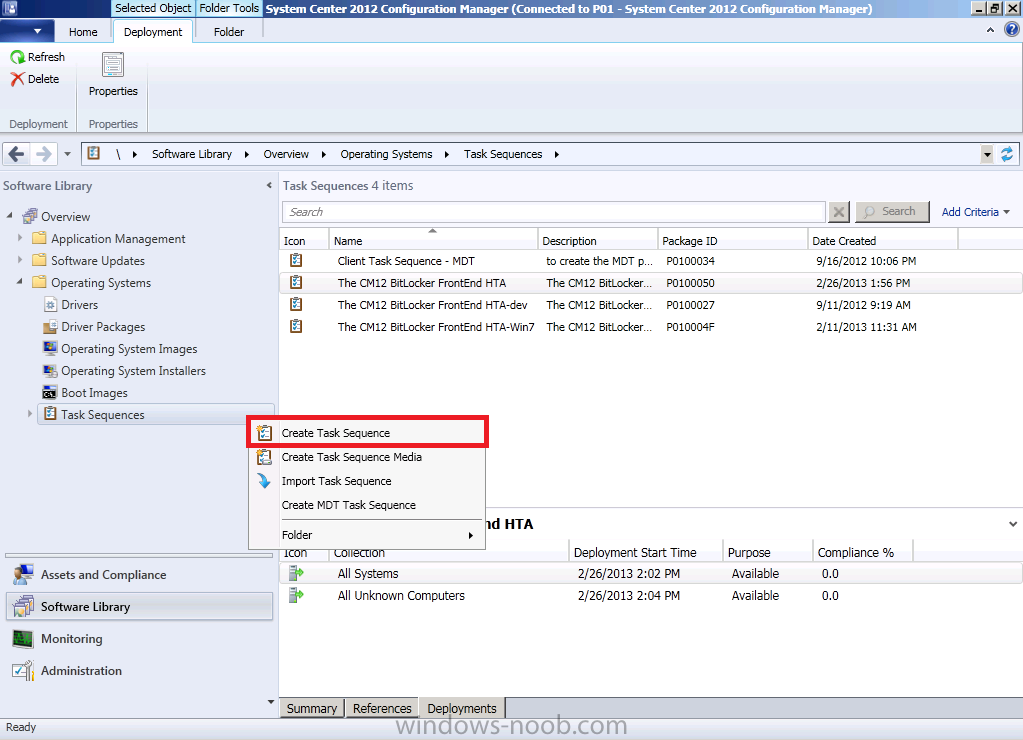The image size is (1023, 740).
Task: Open the Deployments tab
Action: 462,709
